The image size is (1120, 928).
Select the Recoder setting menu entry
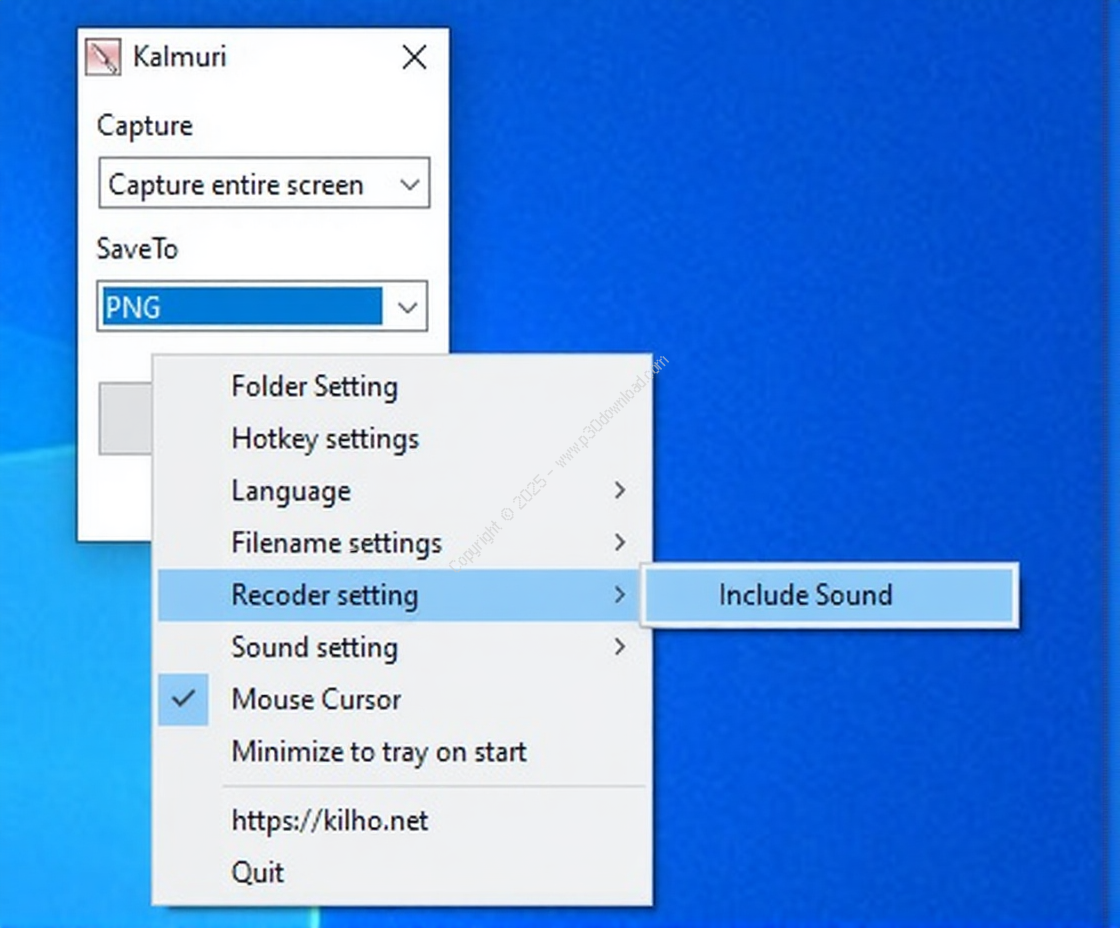[x=325, y=595]
